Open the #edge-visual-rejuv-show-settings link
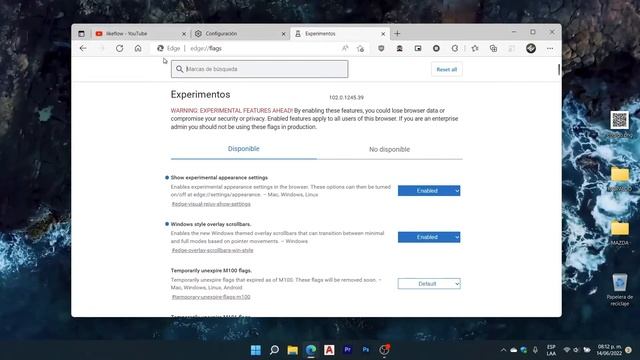This screenshot has height=360, width=640. [211, 204]
